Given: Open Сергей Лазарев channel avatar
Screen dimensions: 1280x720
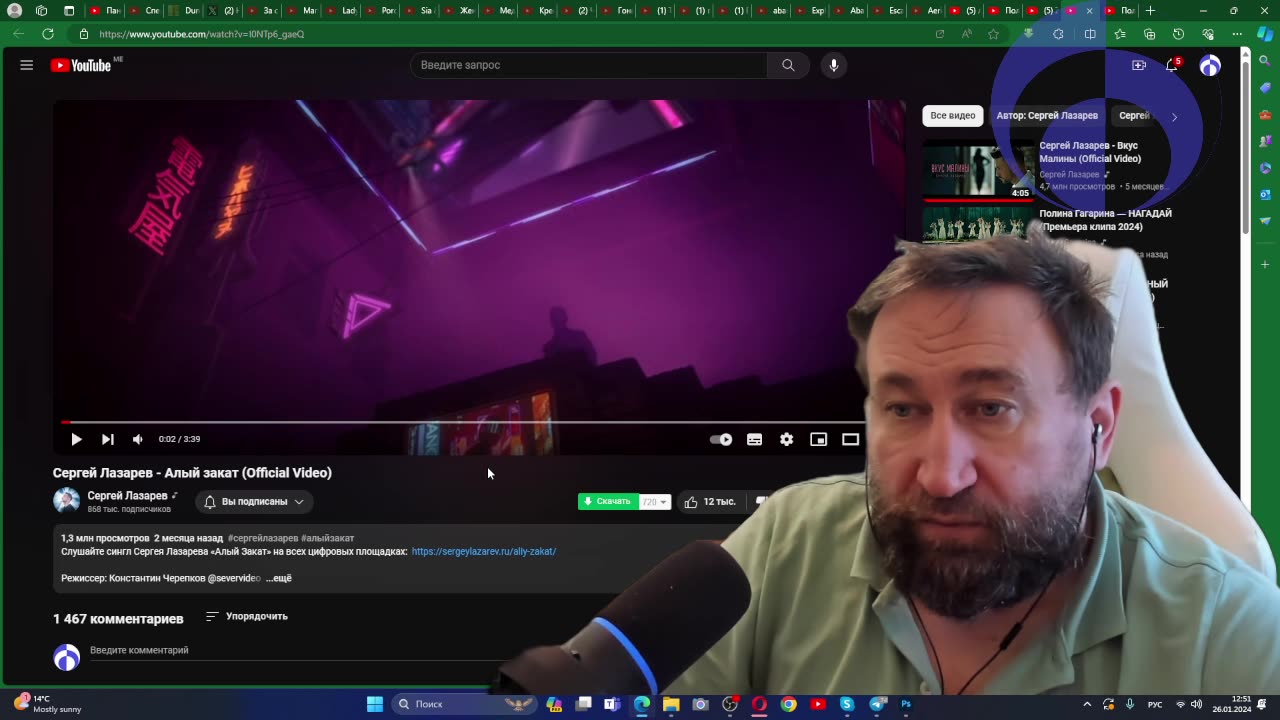Looking at the screenshot, I should pos(66,501).
